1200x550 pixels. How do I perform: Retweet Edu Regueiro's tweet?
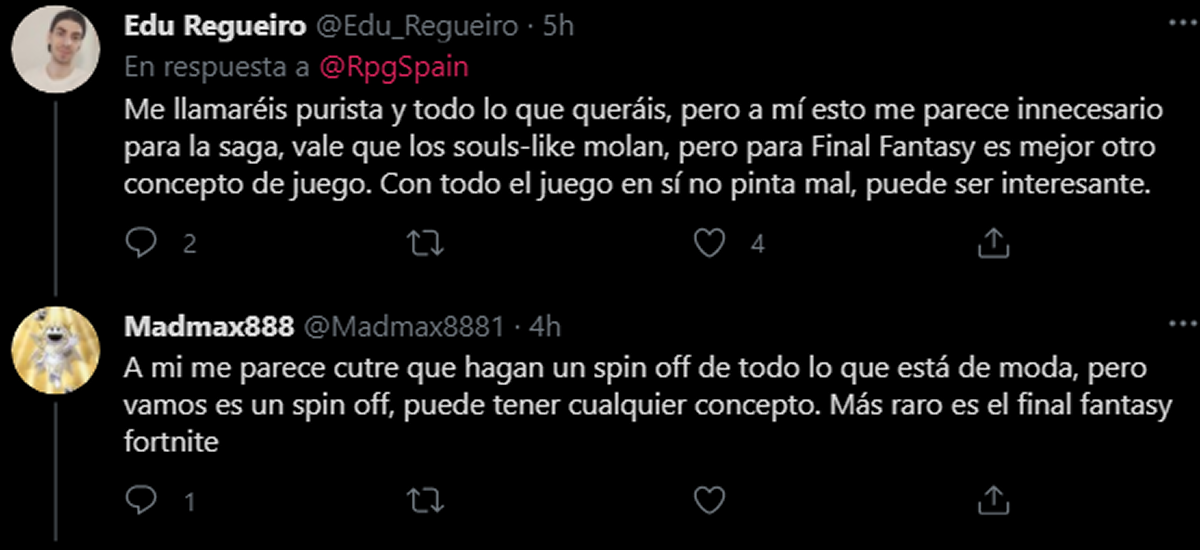click(428, 243)
